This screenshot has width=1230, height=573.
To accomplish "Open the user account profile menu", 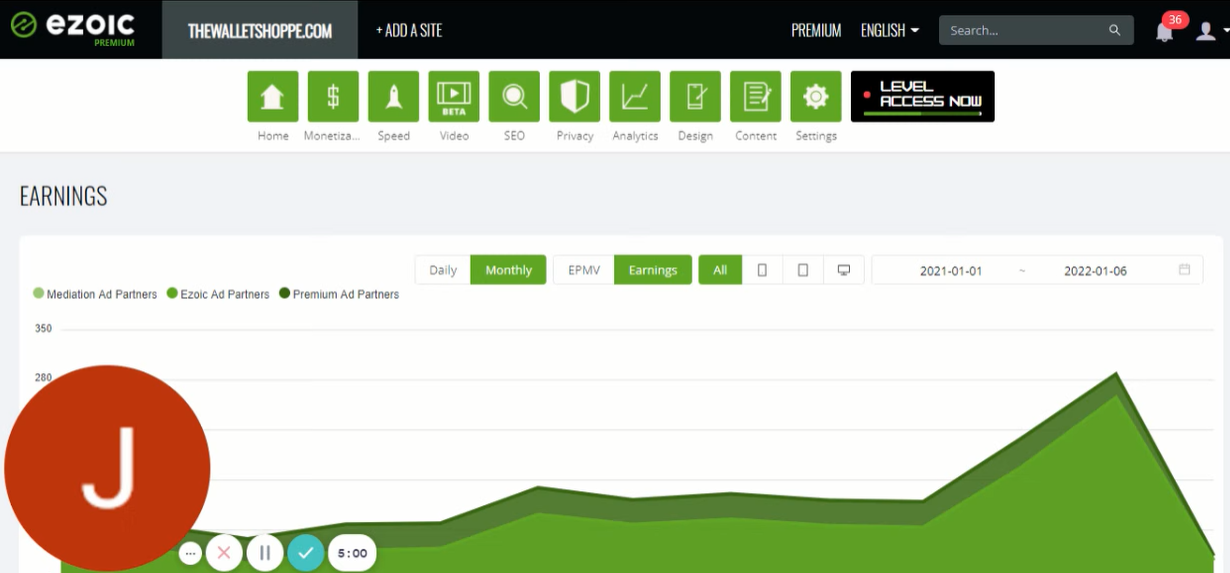I will (1211, 30).
